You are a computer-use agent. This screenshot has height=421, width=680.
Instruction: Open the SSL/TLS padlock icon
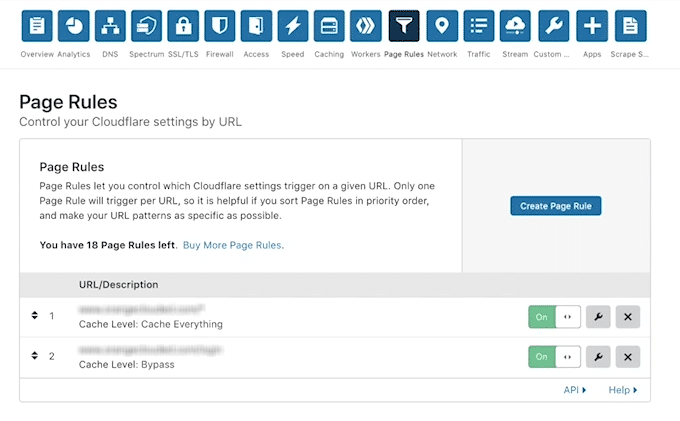coord(183,26)
